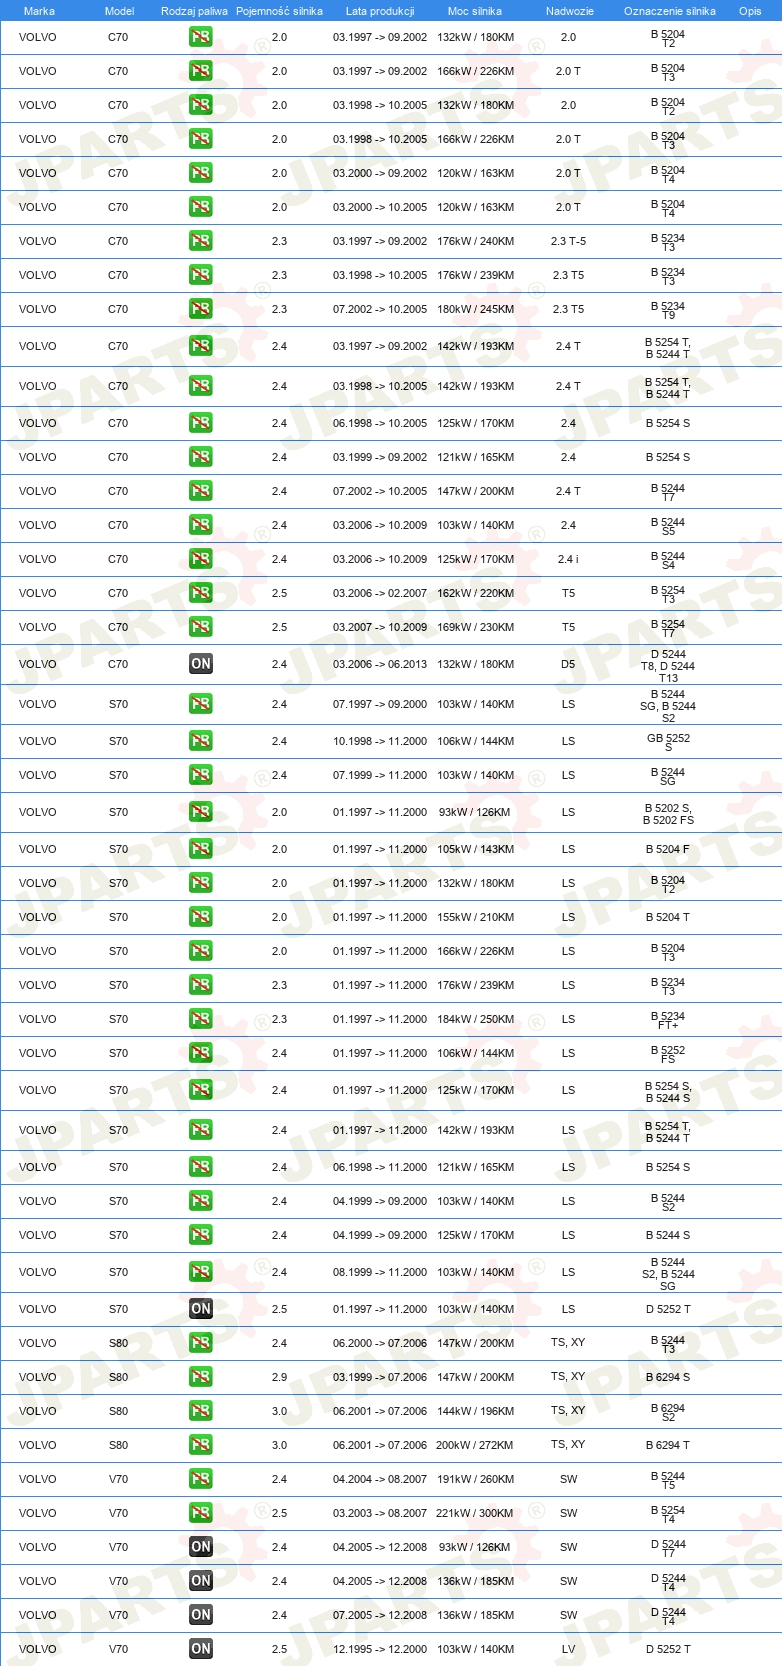The width and height of the screenshot is (782, 1666).
Task: Select the B 6294 S2 engine code
Action: (668, 1412)
